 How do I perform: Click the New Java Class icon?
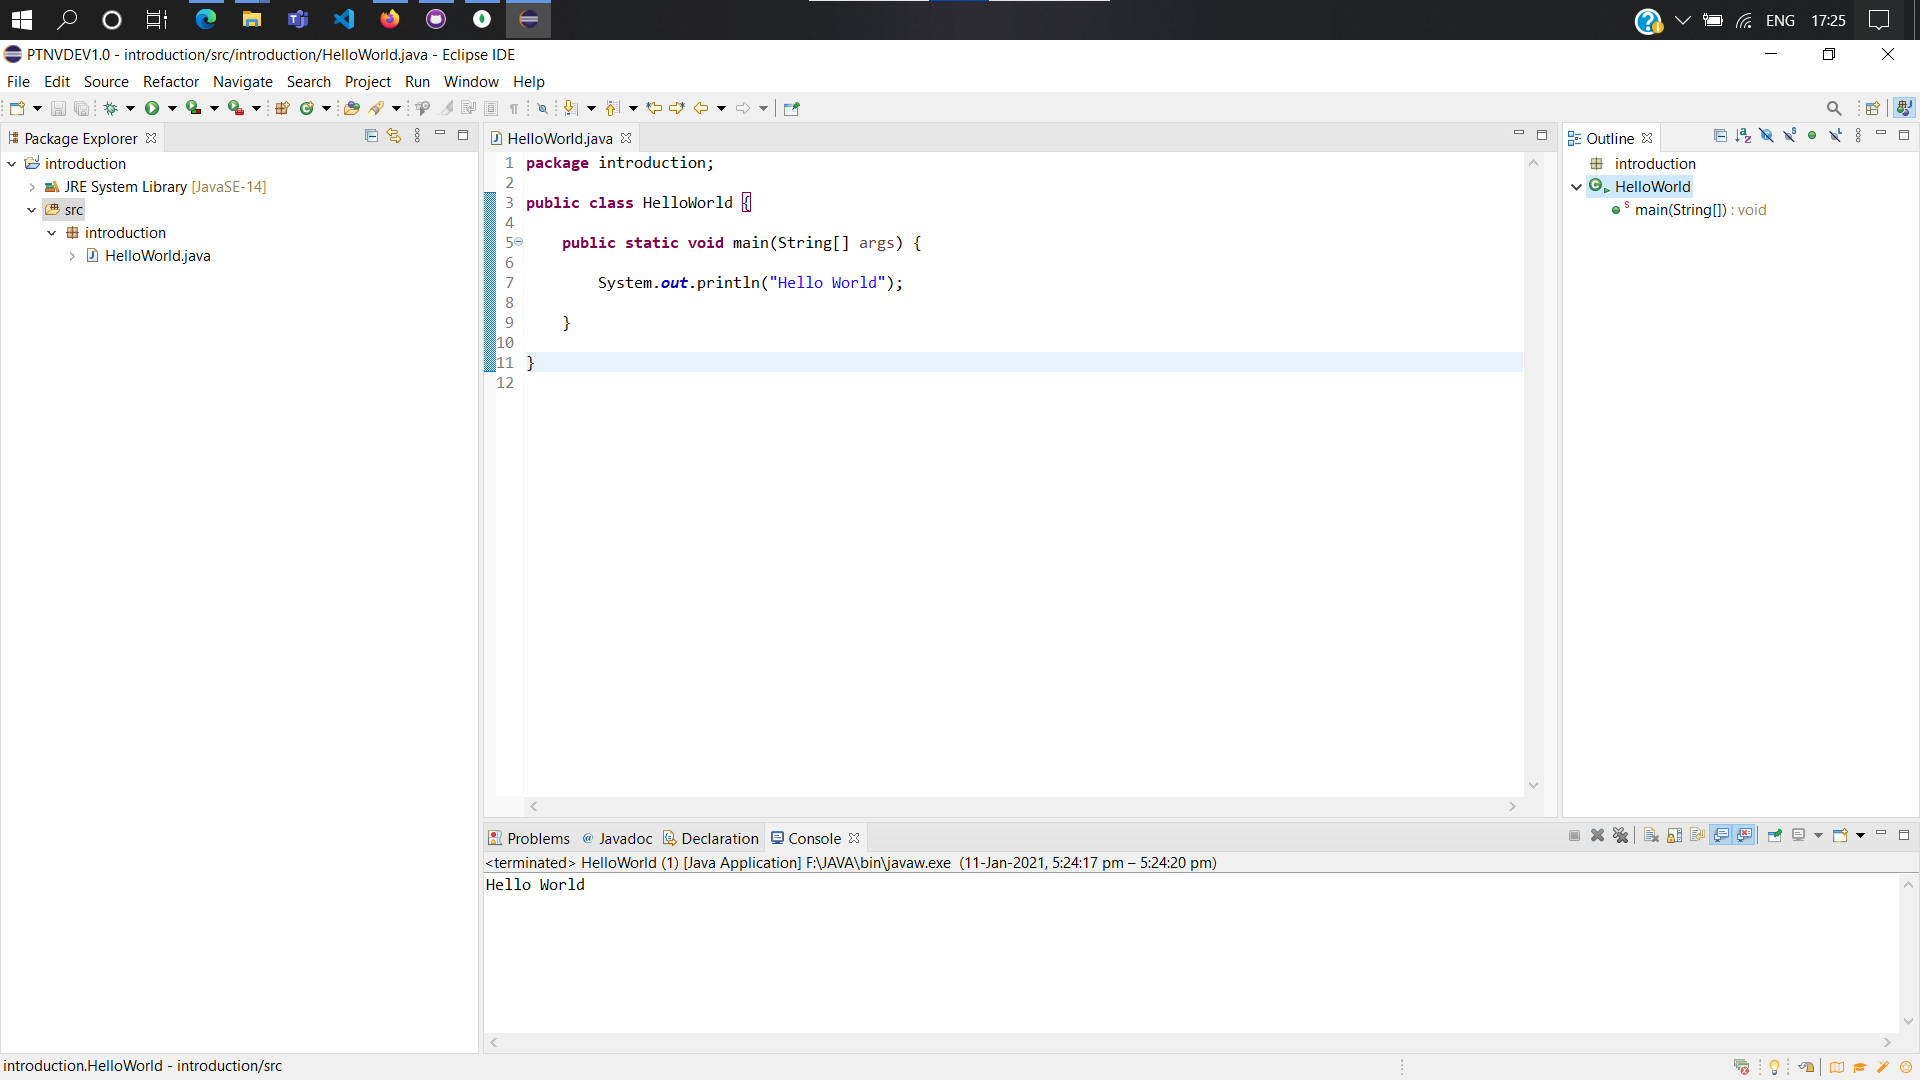(x=307, y=108)
